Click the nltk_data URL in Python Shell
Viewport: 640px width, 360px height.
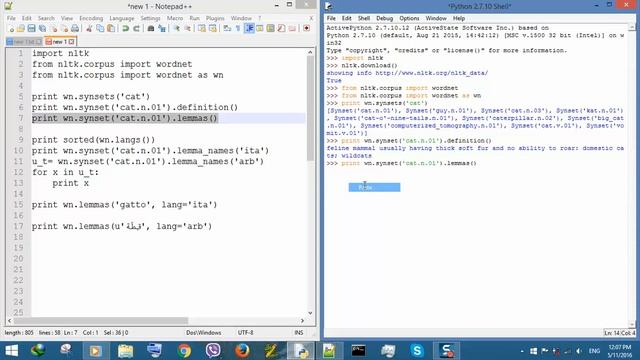[x=431, y=73]
